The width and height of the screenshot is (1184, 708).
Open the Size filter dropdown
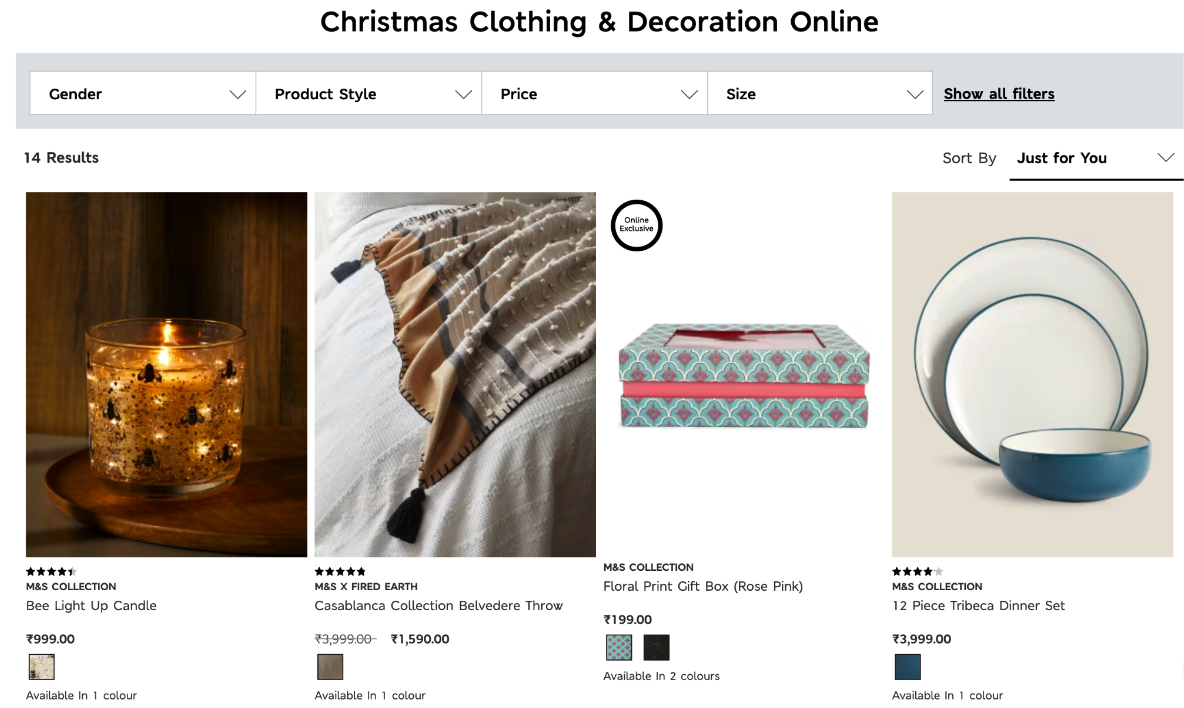pos(820,94)
